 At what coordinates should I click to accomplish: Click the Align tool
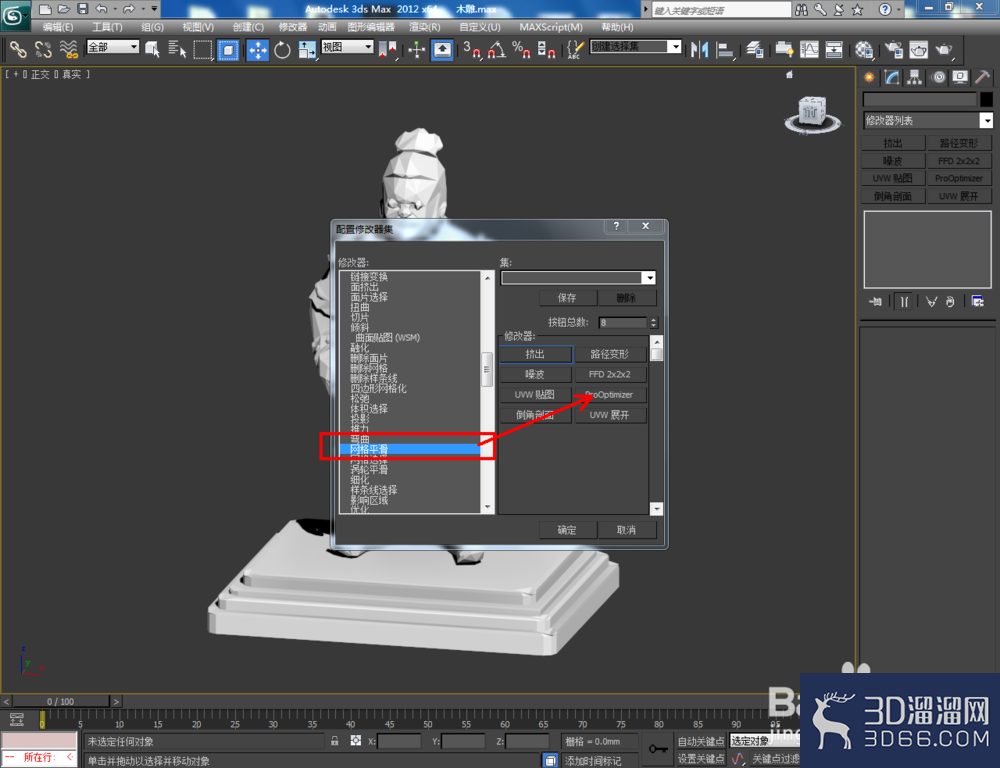[x=725, y=49]
